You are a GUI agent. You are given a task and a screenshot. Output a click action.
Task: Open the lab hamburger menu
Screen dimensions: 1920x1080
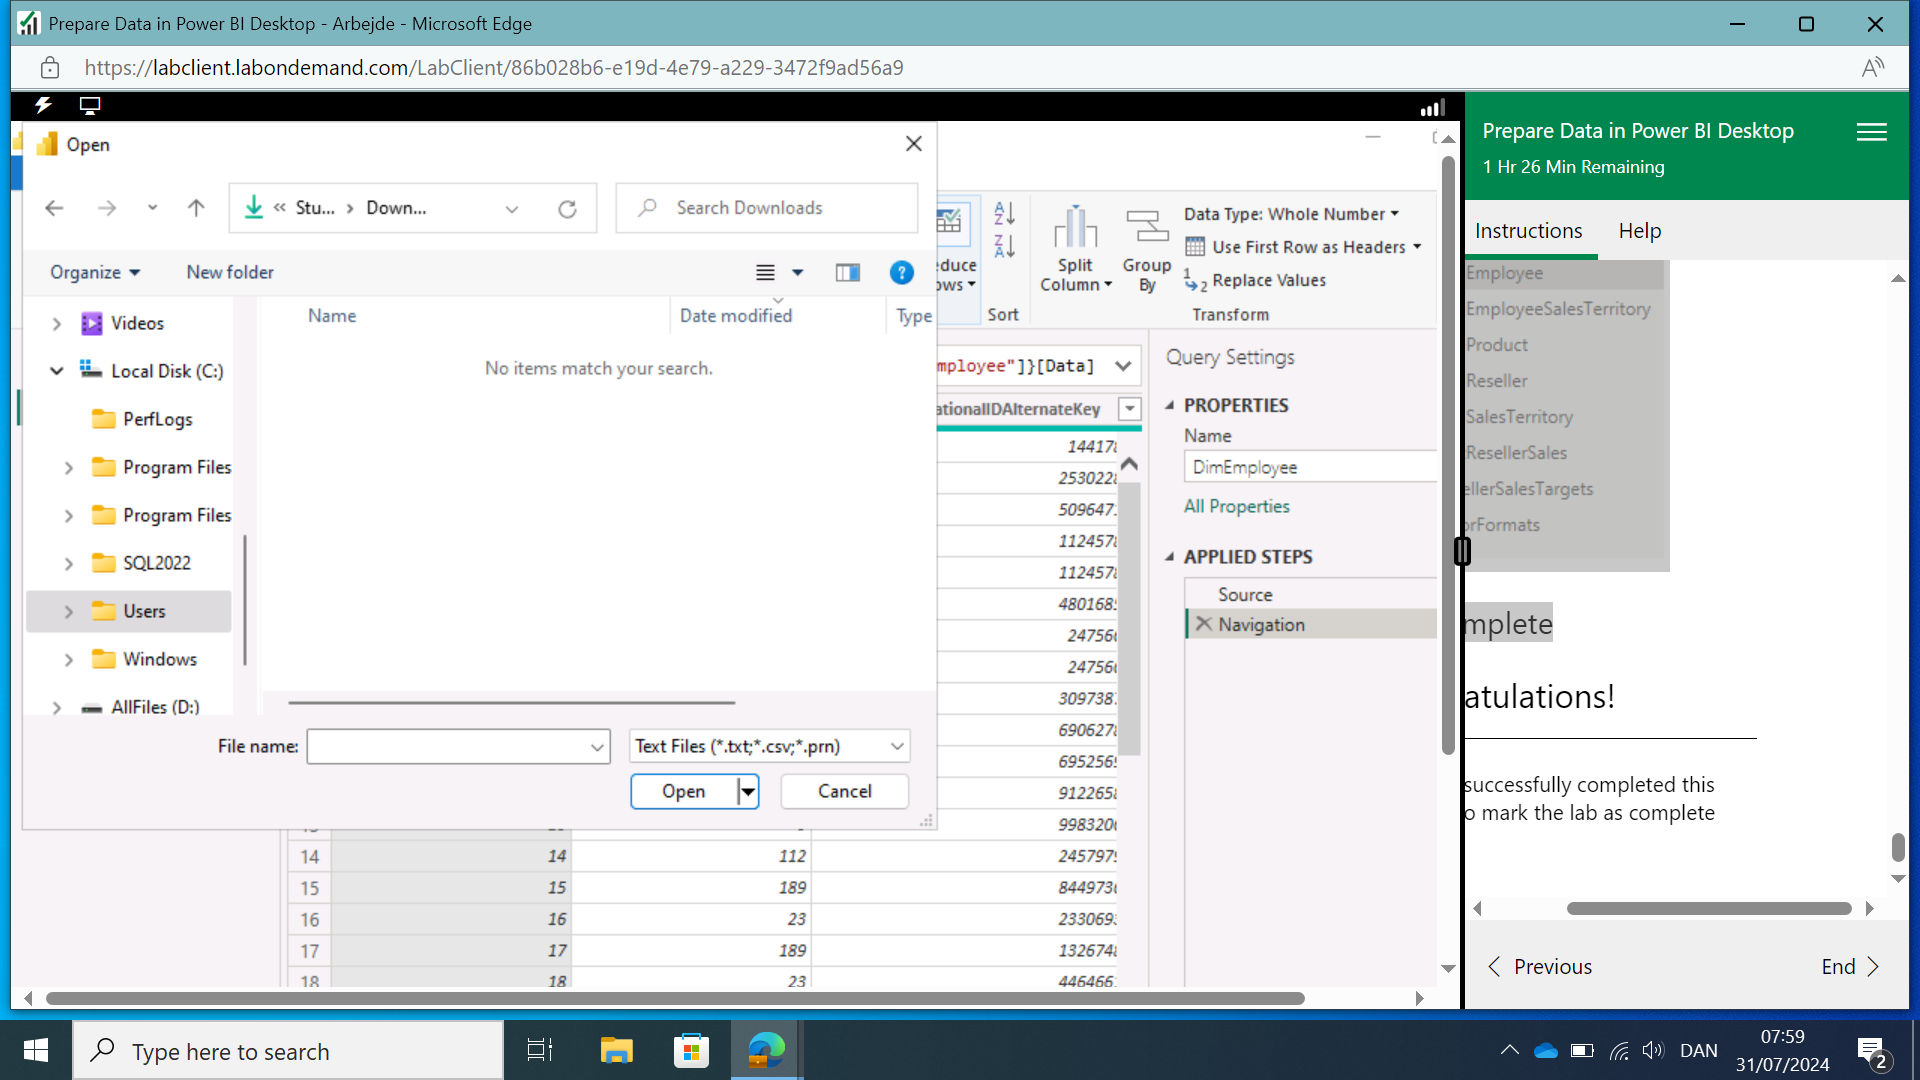[x=1871, y=131]
